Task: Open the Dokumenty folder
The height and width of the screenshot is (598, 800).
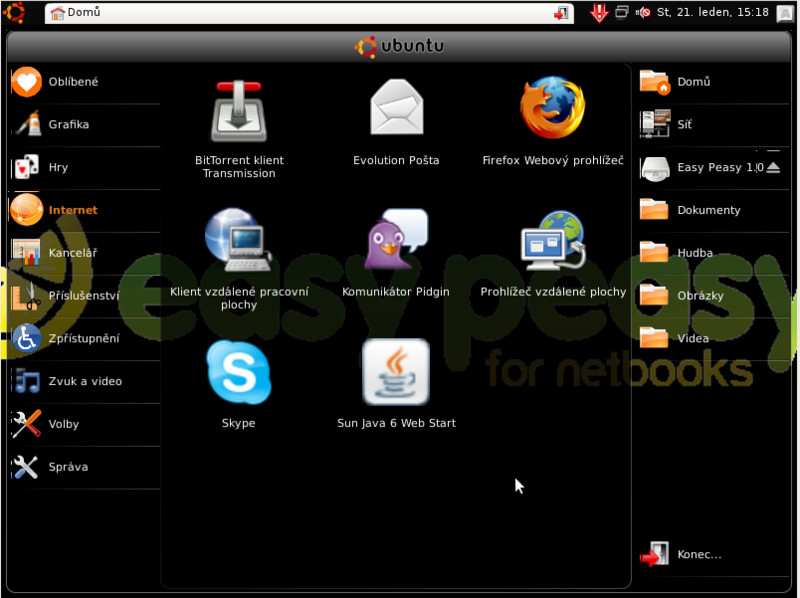Action: pos(713,210)
